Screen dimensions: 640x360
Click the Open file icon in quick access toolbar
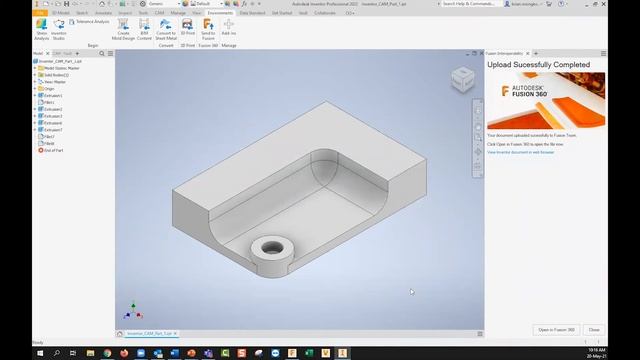tap(58, 4)
